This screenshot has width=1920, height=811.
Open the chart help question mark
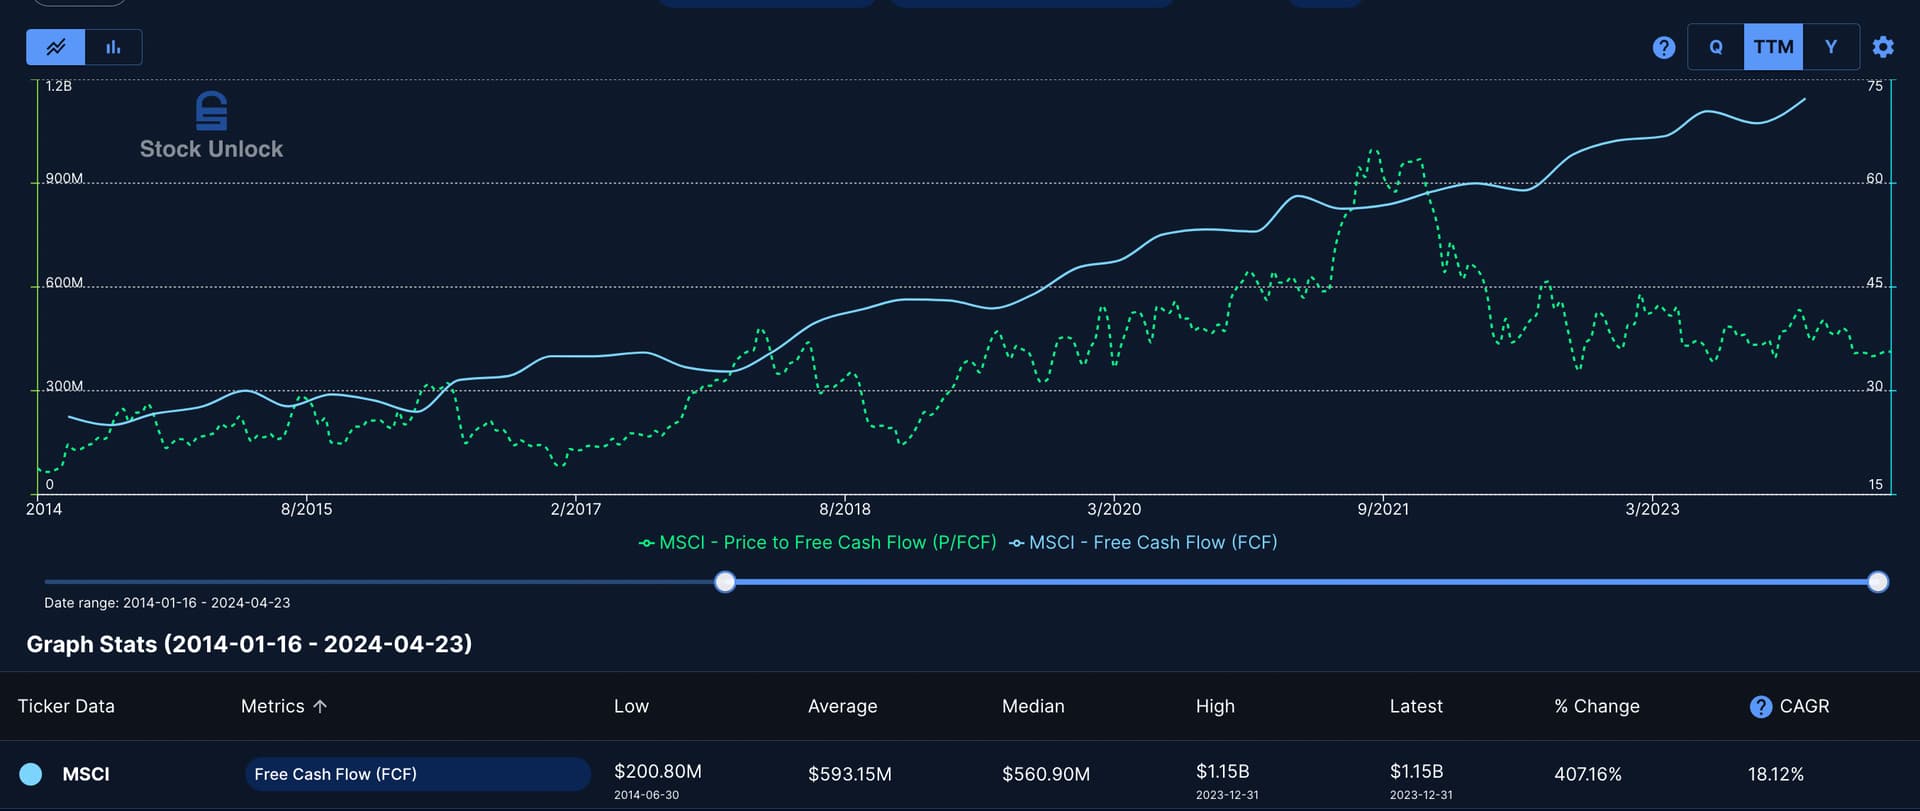click(1663, 47)
